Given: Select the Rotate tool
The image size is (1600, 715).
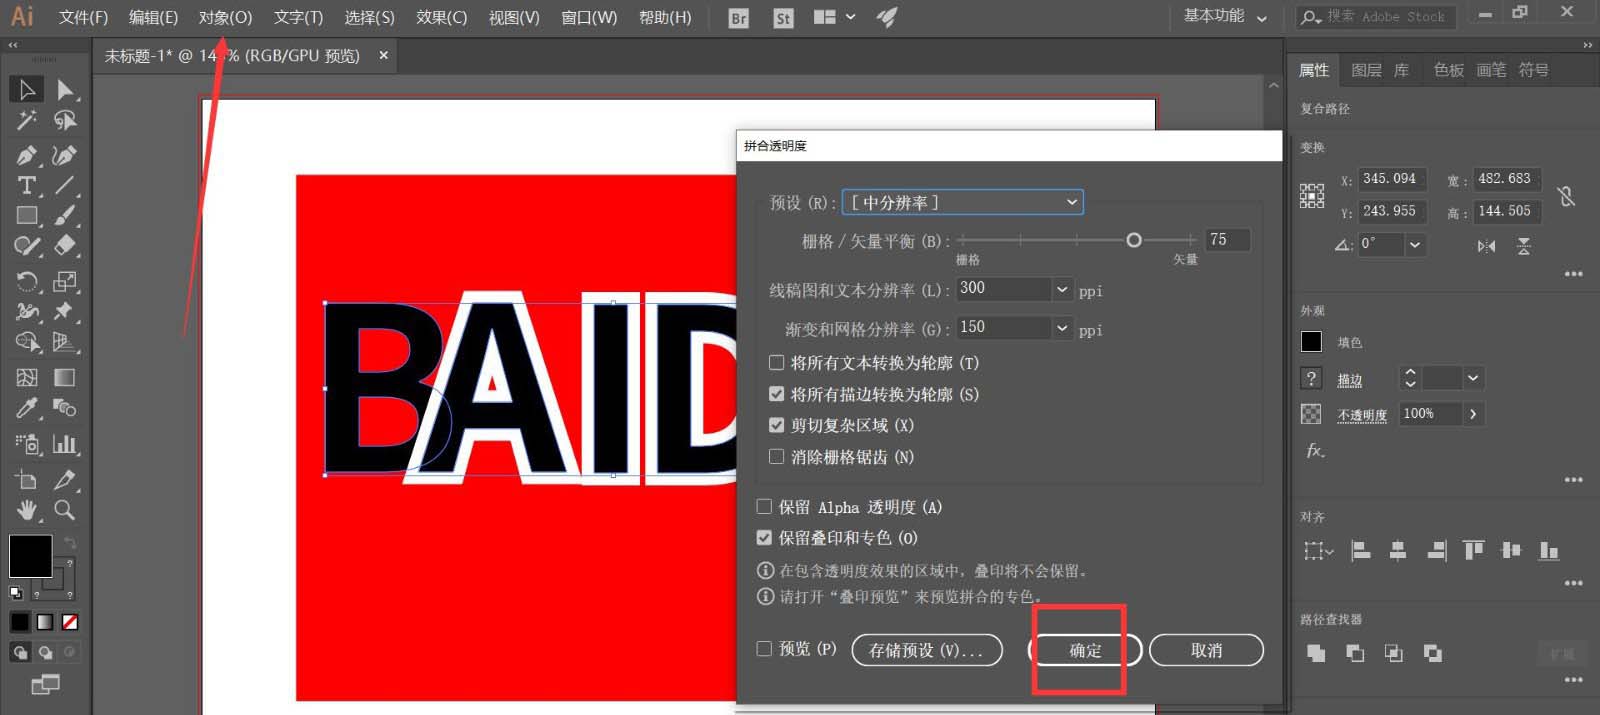Looking at the screenshot, I should [x=27, y=282].
